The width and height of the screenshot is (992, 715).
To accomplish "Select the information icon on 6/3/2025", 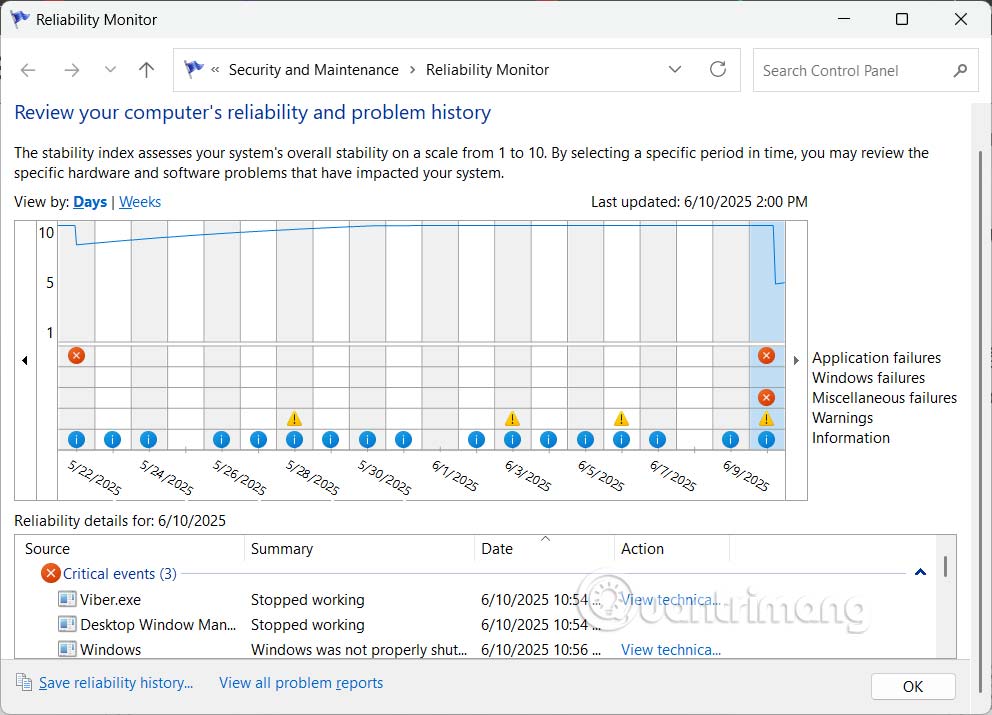I will (512, 439).
